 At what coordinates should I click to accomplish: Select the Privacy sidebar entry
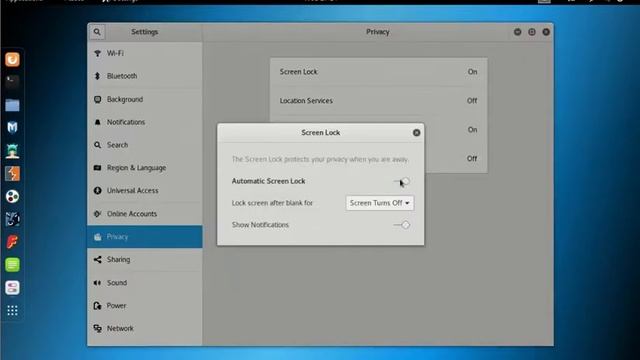pos(145,237)
